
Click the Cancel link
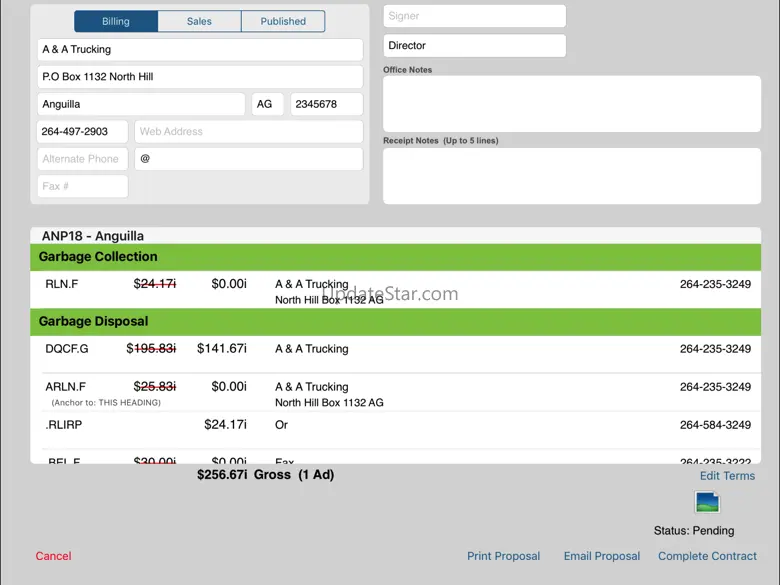click(53, 556)
